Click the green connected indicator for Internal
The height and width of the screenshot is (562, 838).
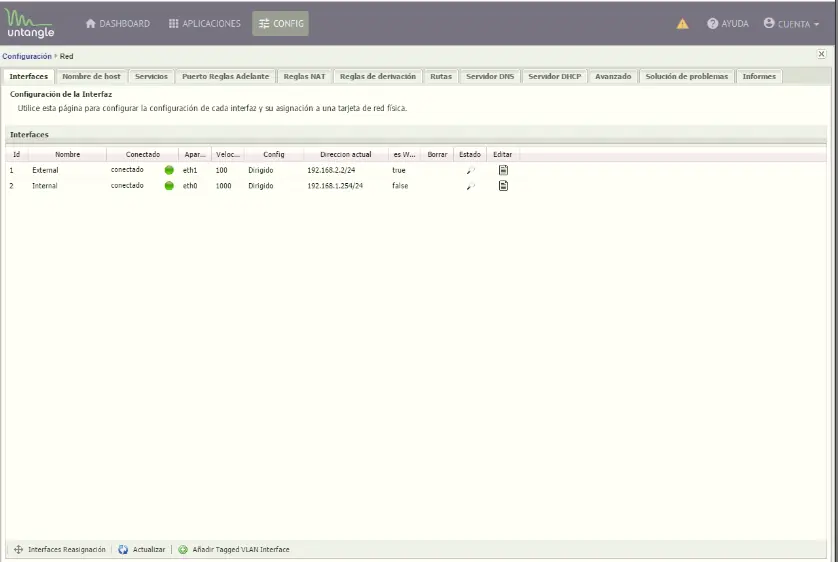click(169, 186)
